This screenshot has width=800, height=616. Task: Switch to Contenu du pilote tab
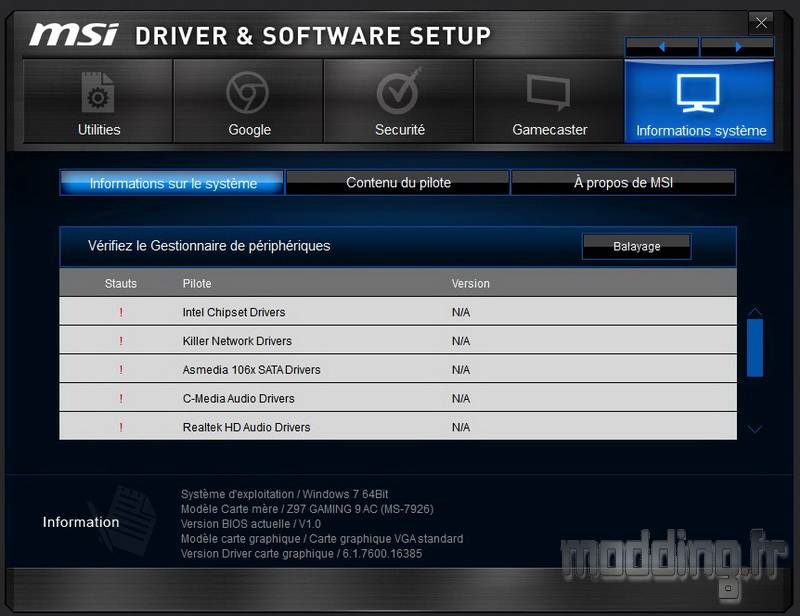398,183
